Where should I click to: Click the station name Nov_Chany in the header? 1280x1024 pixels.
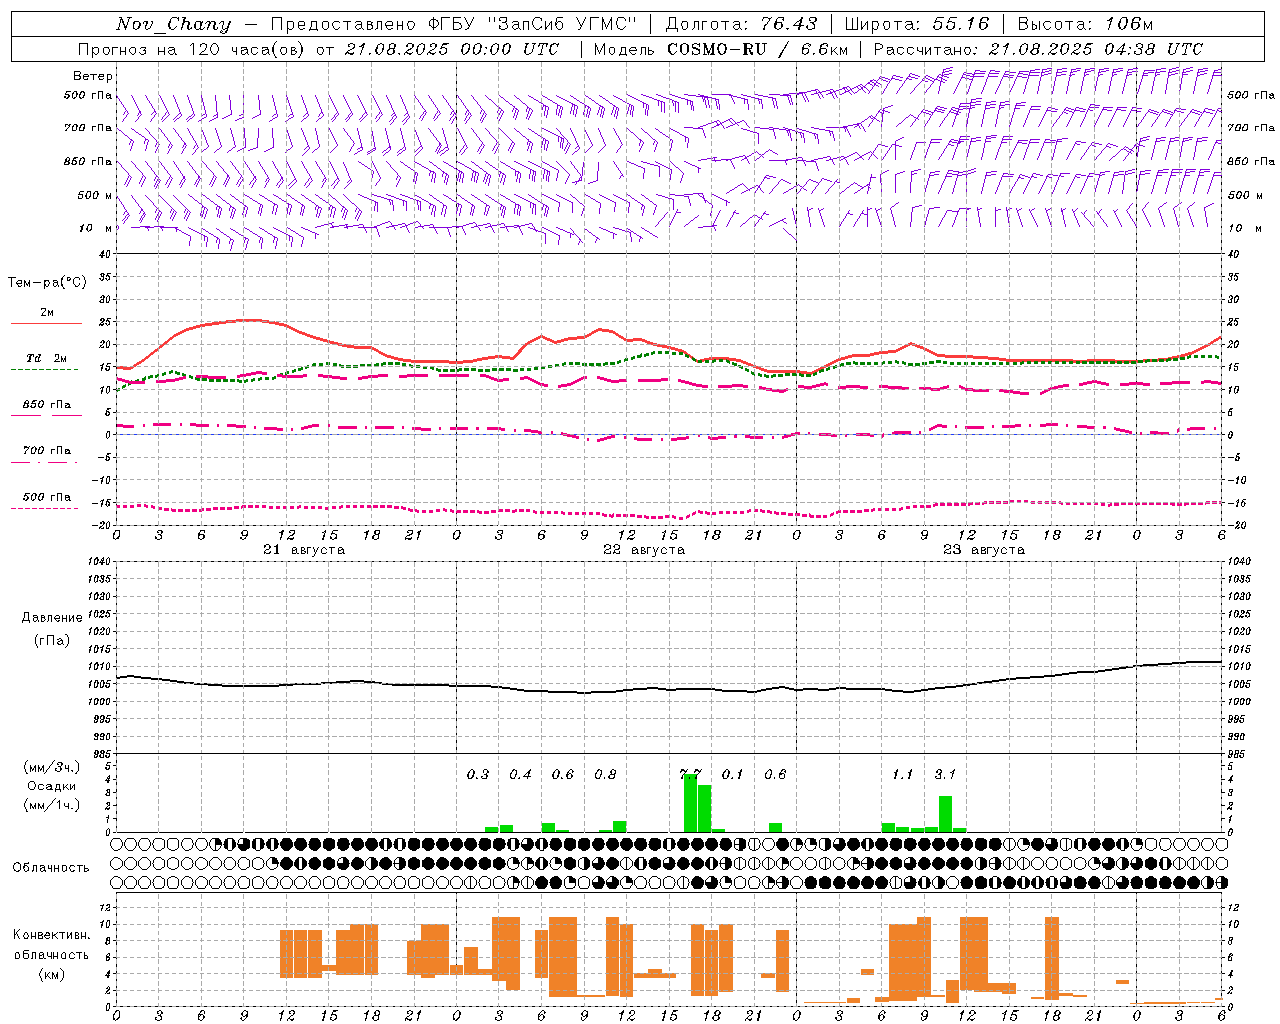coord(173,24)
